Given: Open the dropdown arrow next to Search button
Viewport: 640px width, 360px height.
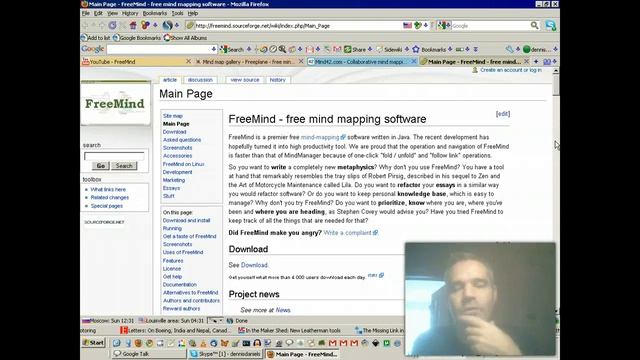Looking at the screenshot, I should tap(249, 49).
